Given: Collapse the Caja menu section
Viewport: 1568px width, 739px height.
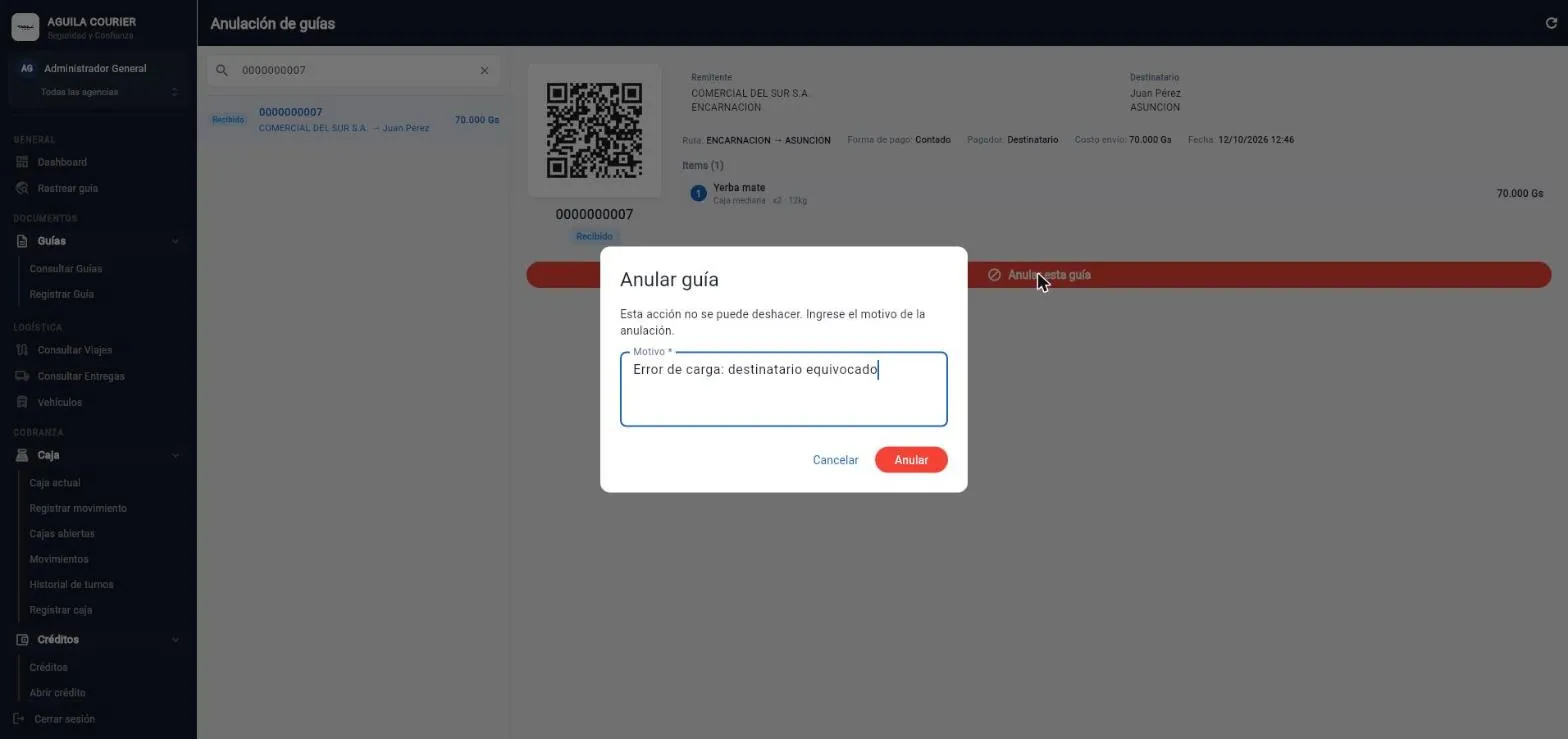Looking at the screenshot, I should tap(175, 455).
